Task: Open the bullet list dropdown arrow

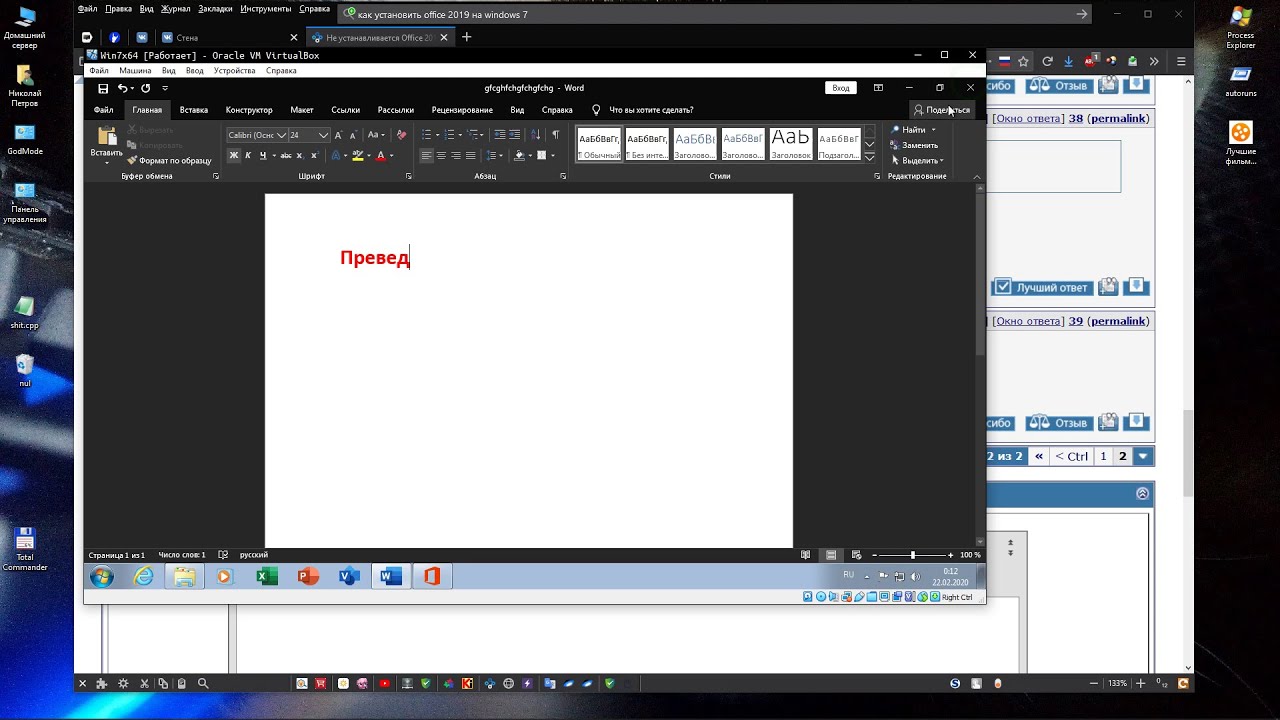Action: (437, 135)
